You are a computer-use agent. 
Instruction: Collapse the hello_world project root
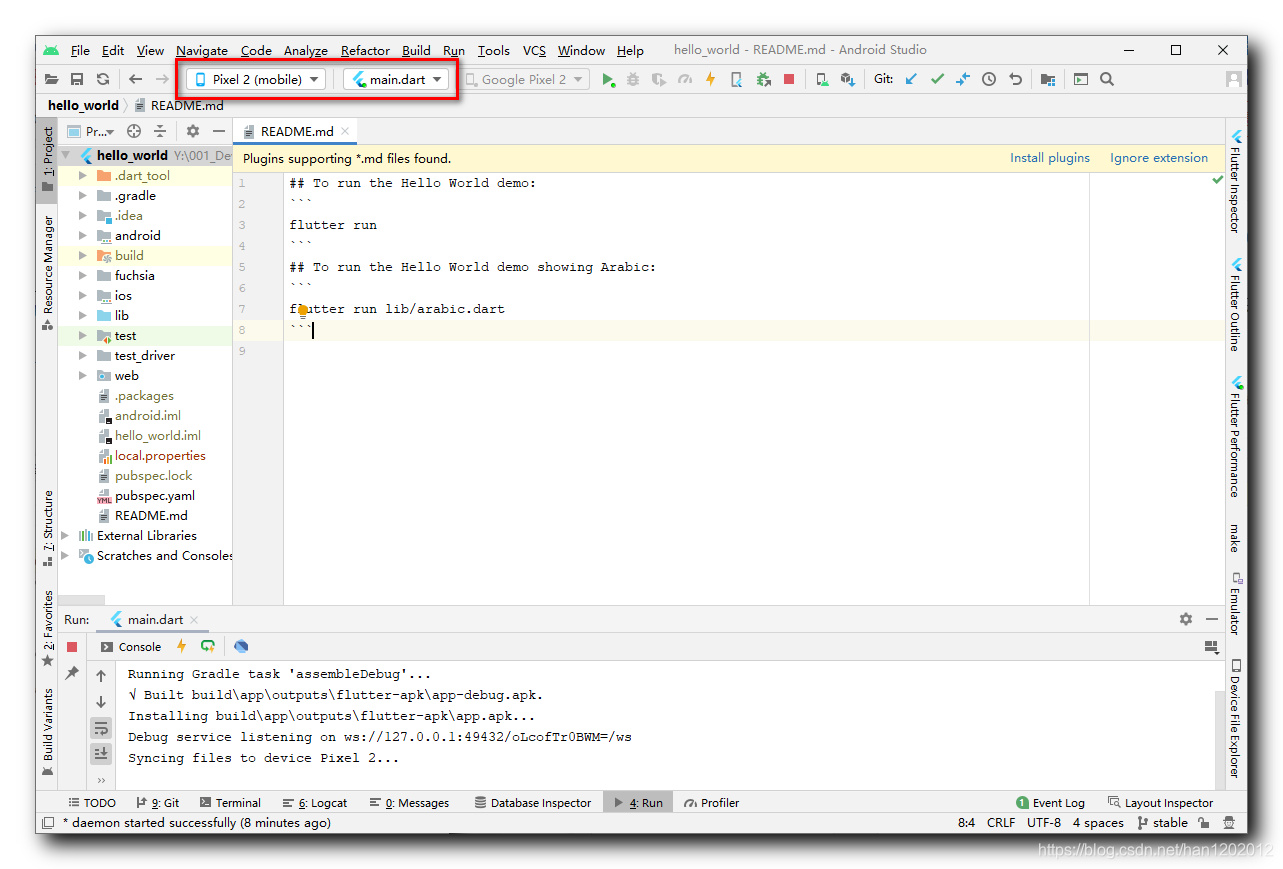66,155
